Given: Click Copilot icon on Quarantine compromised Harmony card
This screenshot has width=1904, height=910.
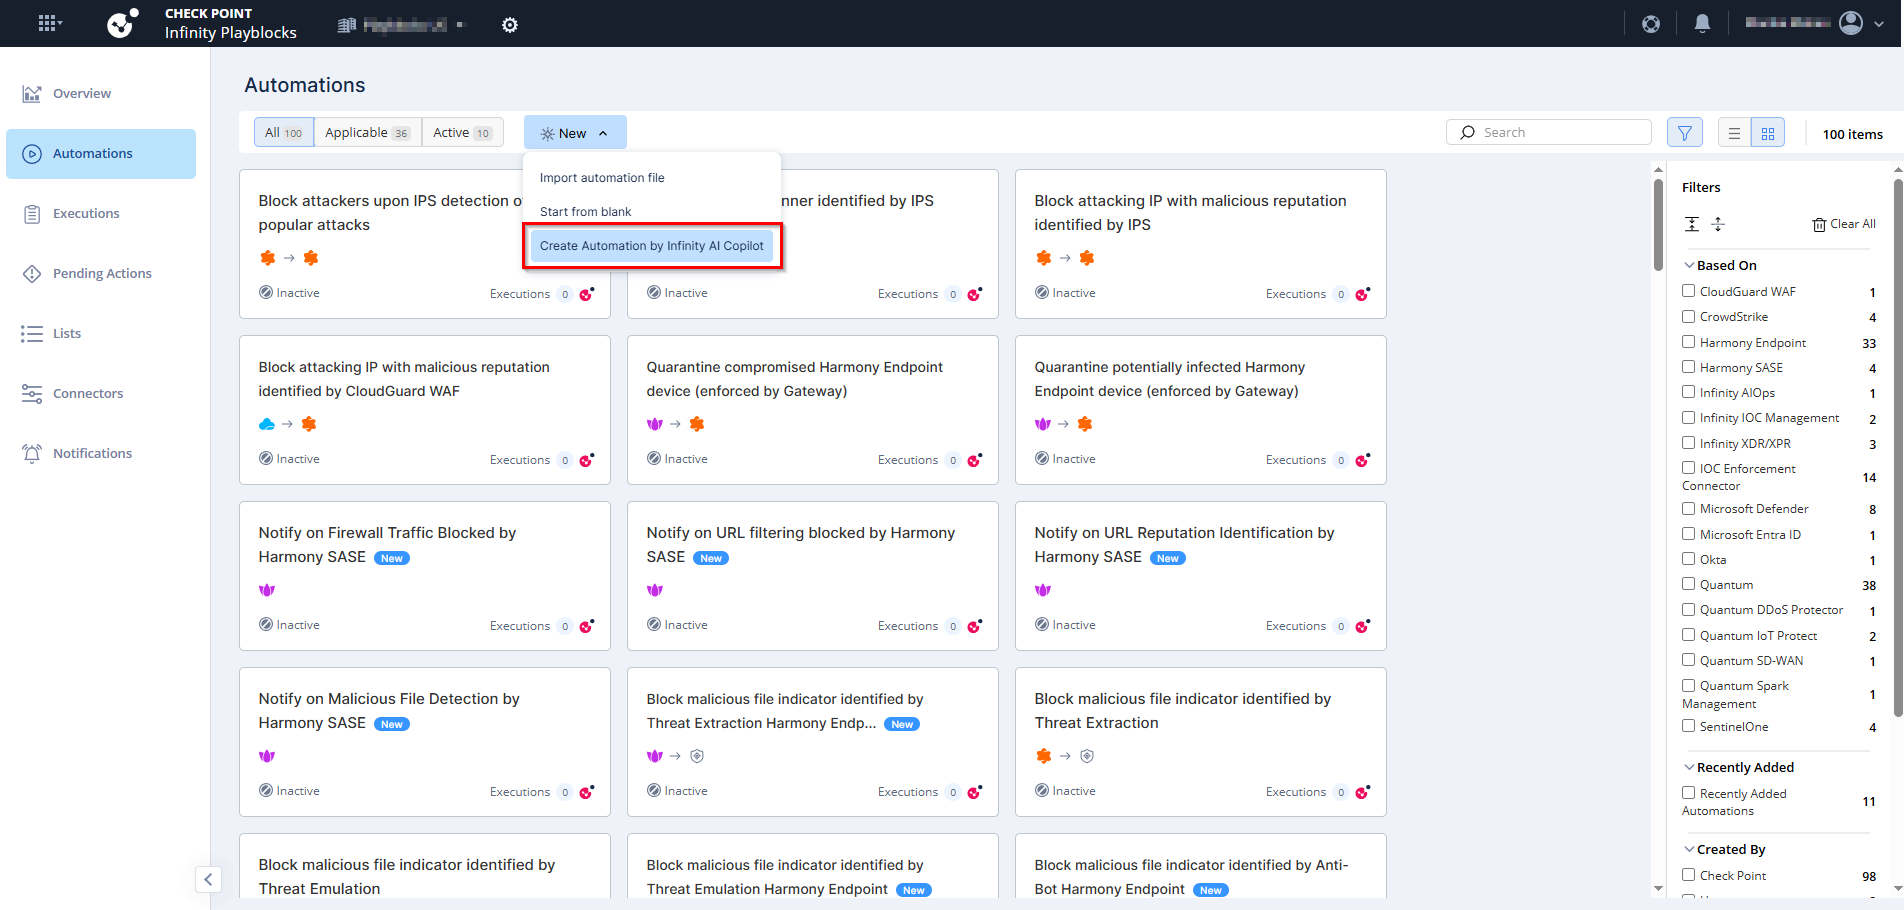Looking at the screenshot, I should tap(975, 460).
